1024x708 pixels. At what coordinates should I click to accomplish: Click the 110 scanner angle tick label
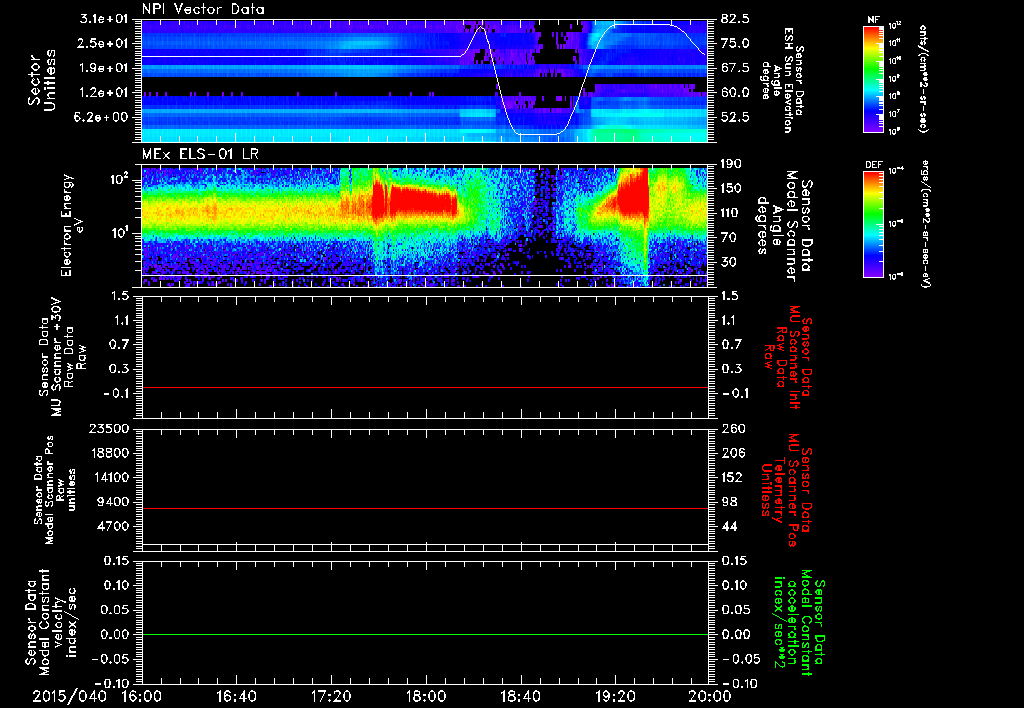tap(731, 213)
